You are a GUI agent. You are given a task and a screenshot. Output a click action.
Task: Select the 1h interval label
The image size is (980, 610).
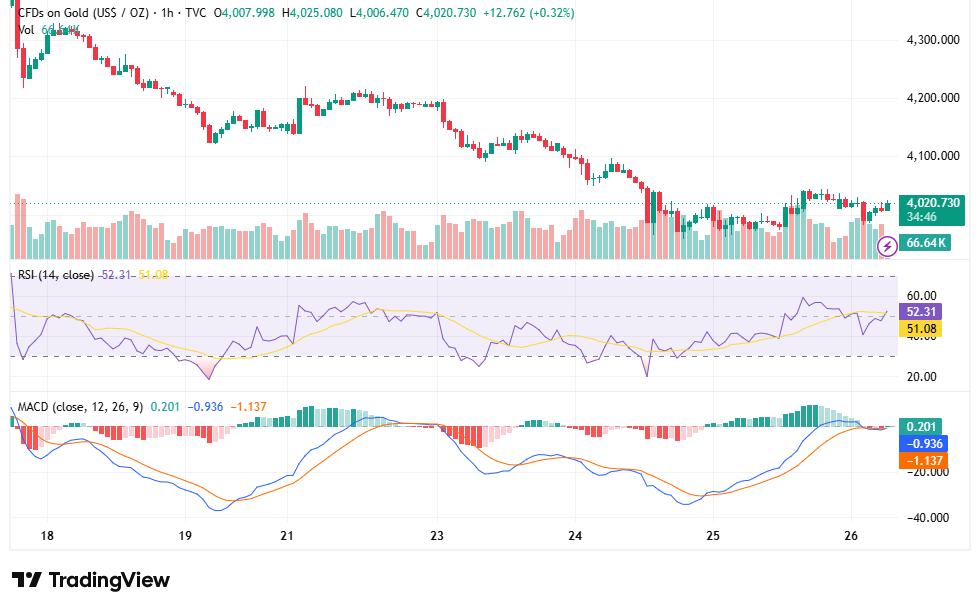click(167, 12)
